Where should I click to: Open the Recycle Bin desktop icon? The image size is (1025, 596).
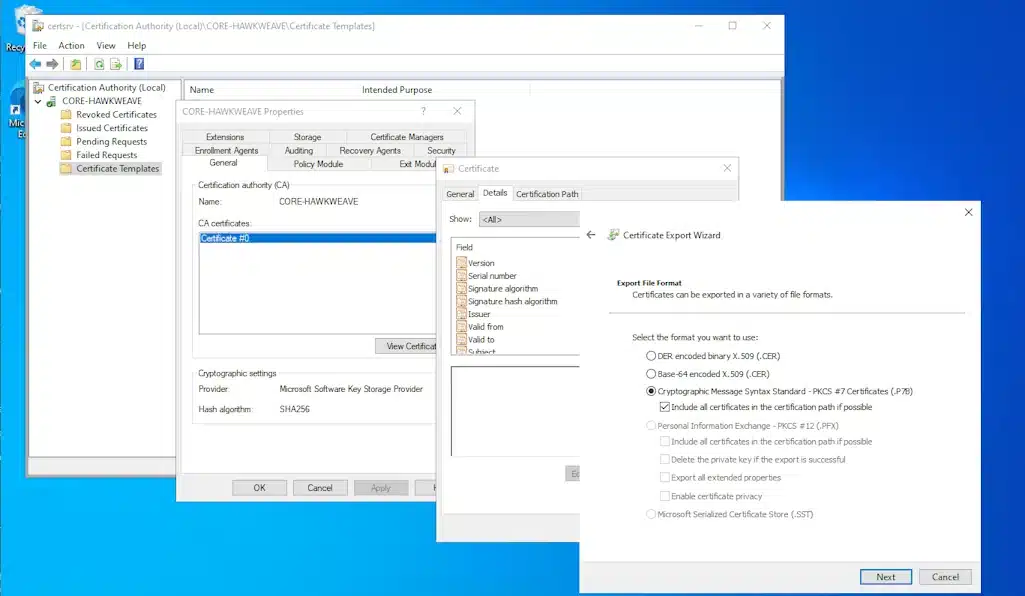tap(16, 25)
